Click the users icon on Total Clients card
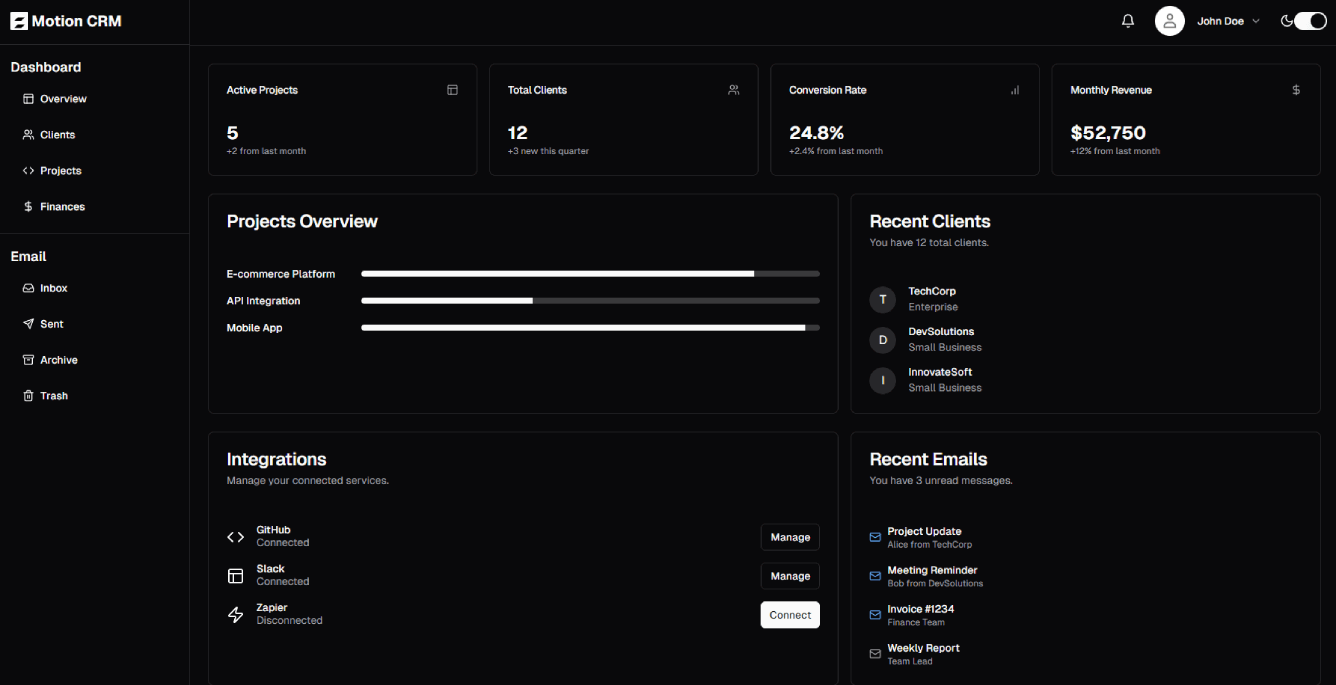Image resolution: width=1336 pixels, height=685 pixels. click(733, 90)
